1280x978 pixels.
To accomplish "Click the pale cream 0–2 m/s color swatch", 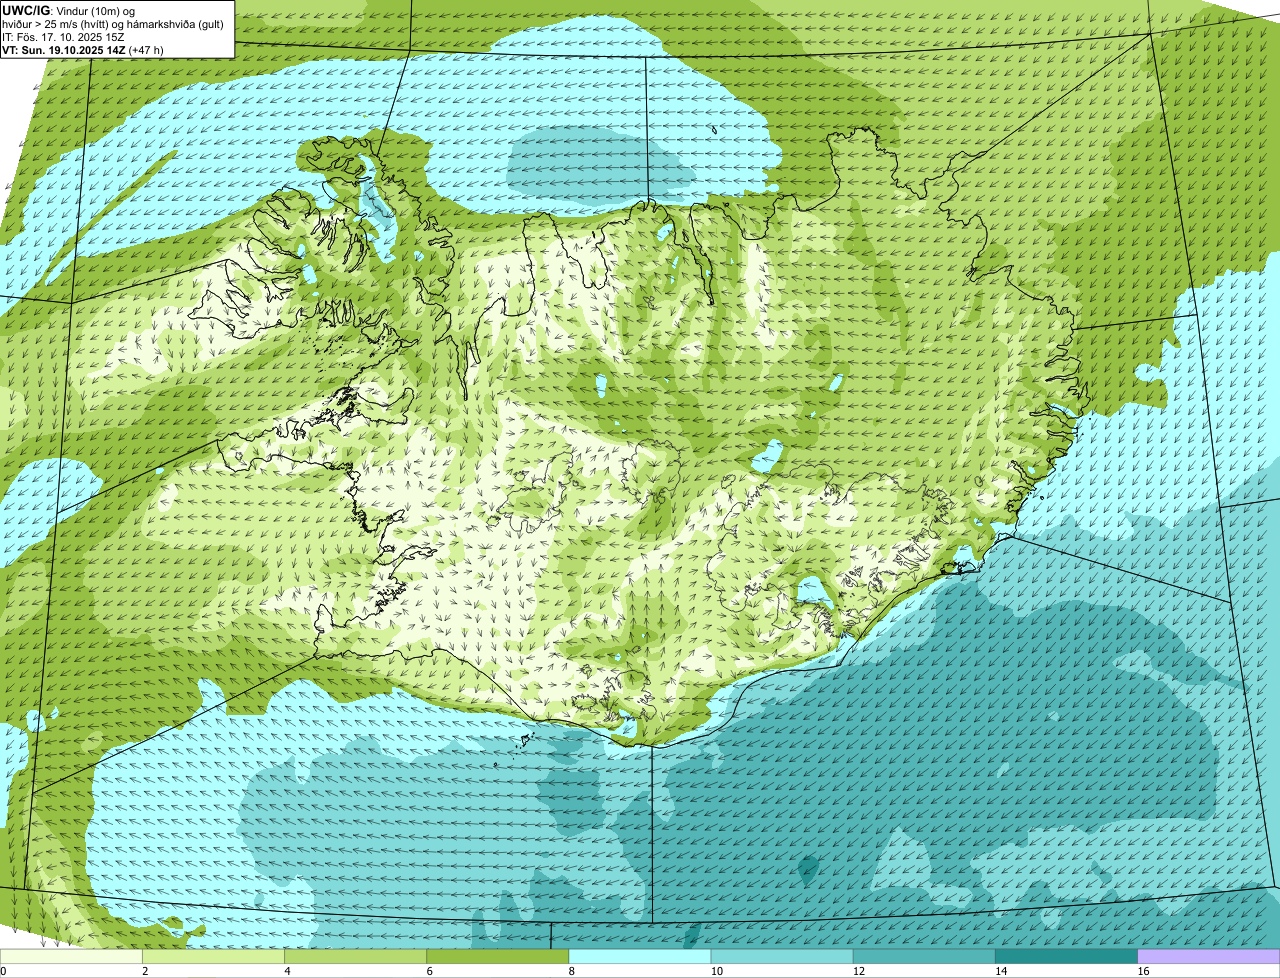I will pyautogui.click(x=72, y=956).
